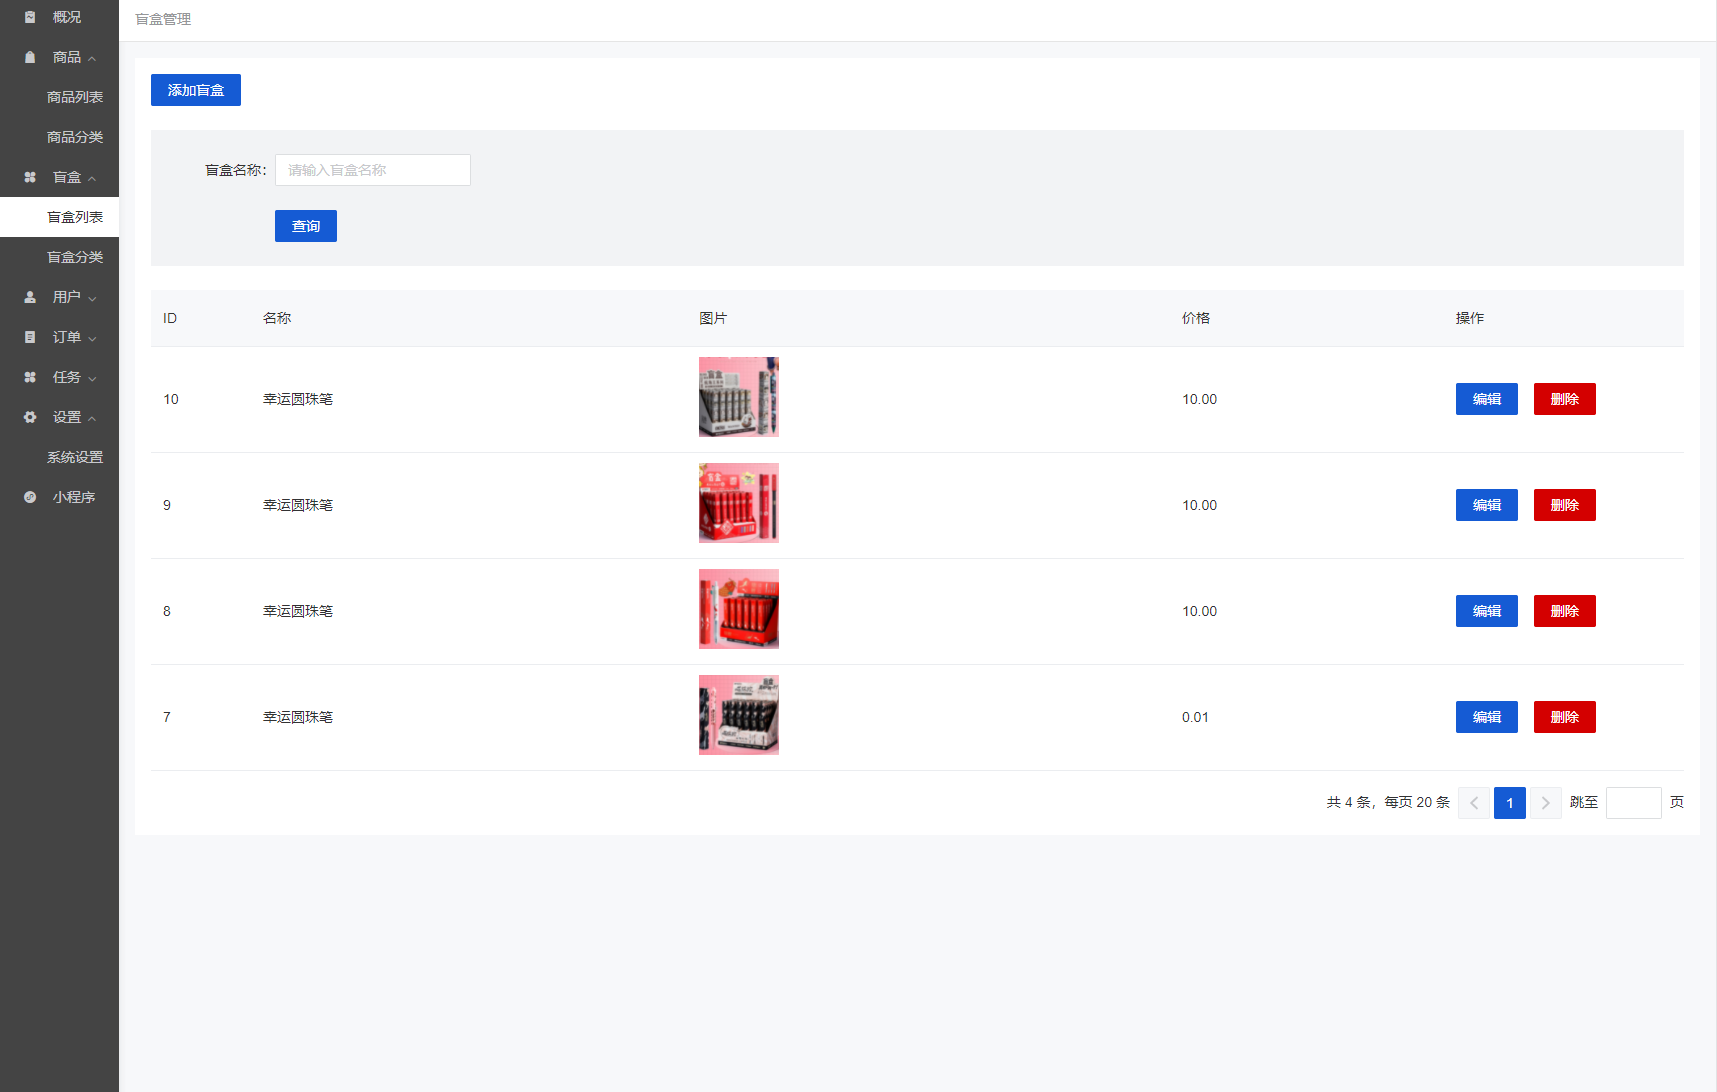This screenshot has height=1092, width=1717.
Task: Open 盲盒分类 in the sidebar
Action: 75,257
